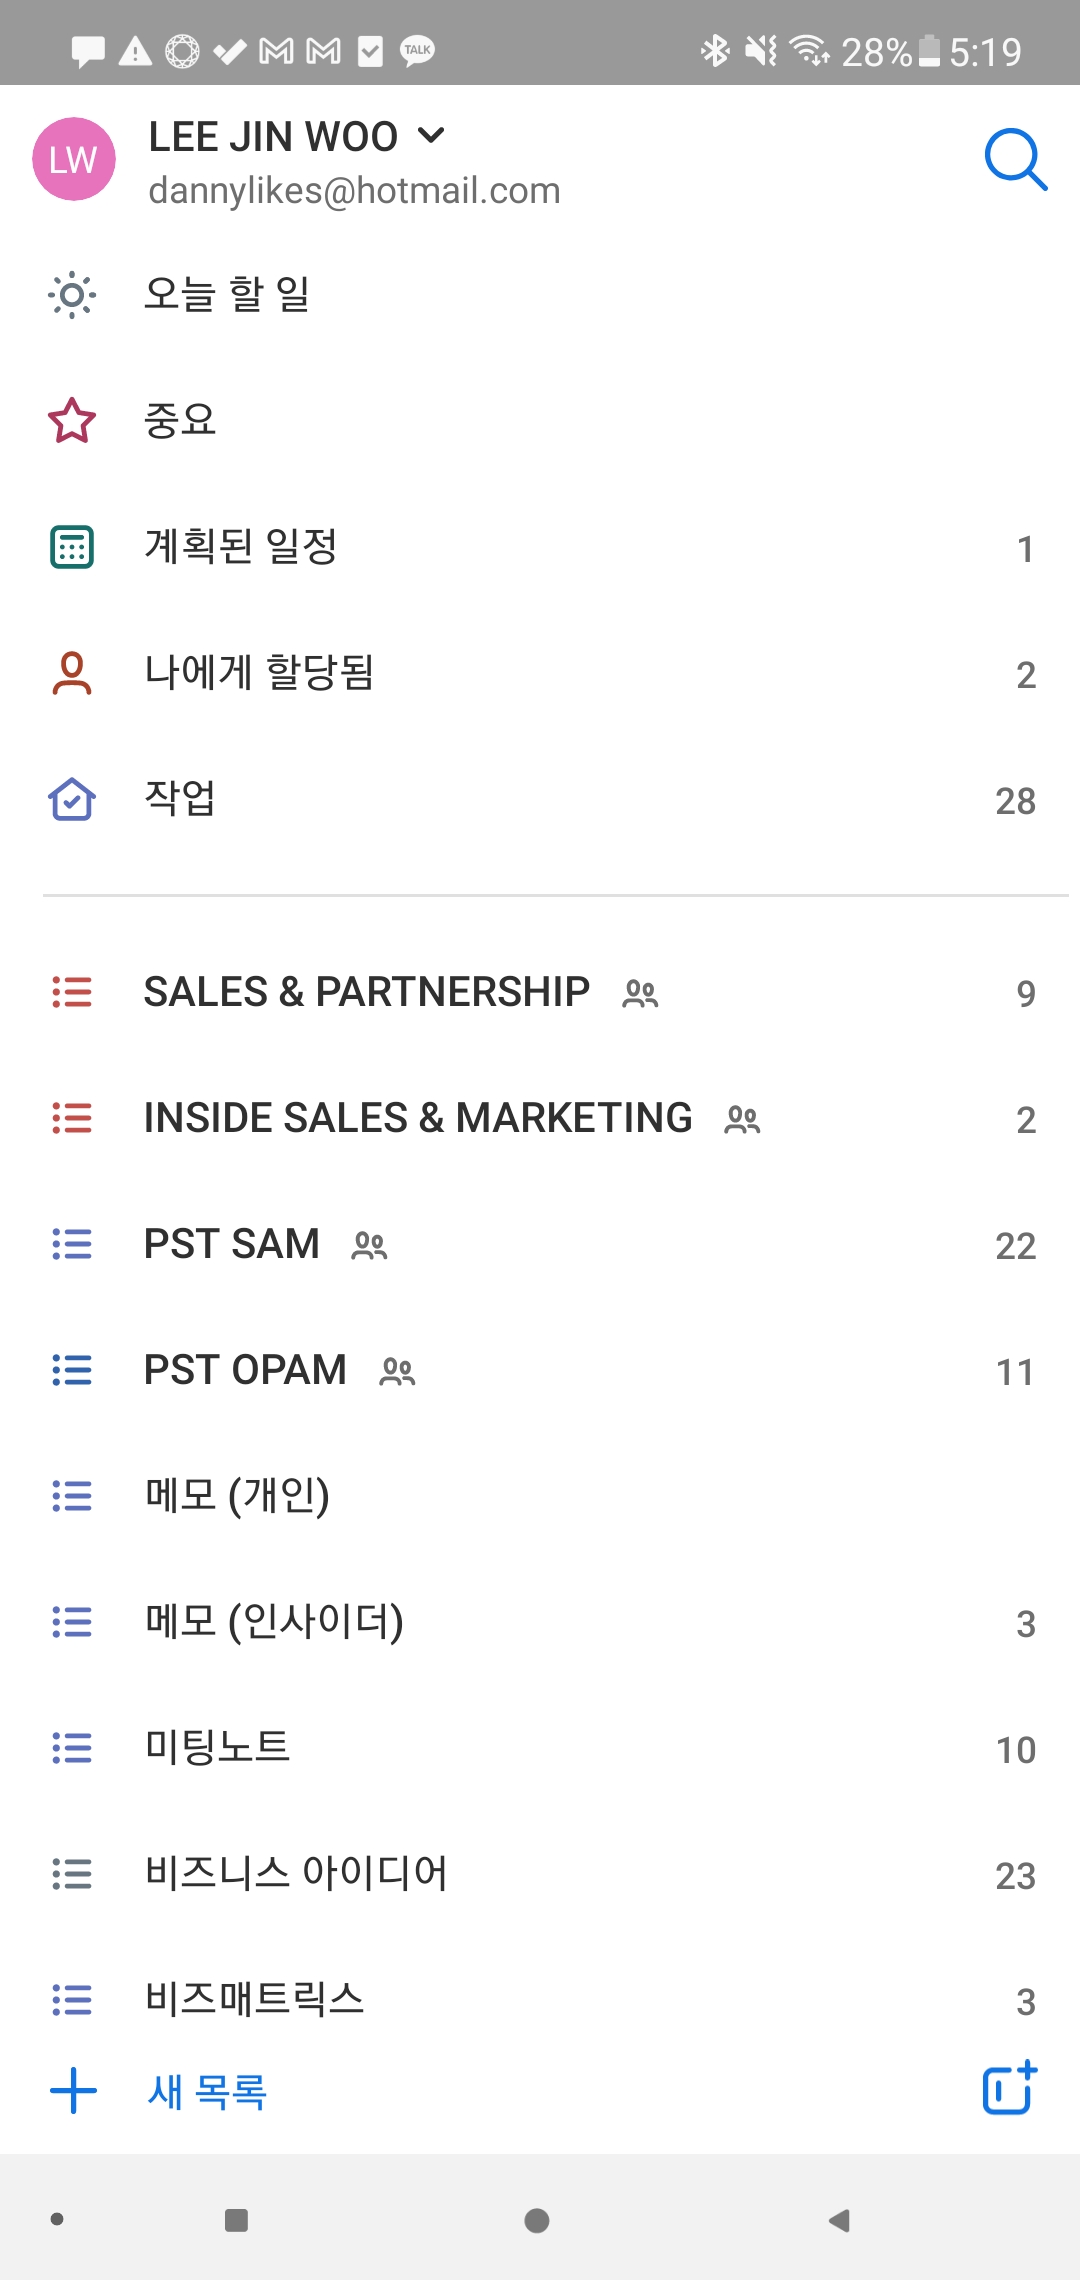The width and height of the screenshot is (1080, 2280).
Task: Open the PST OPAM list
Action: (x=245, y=1370)
